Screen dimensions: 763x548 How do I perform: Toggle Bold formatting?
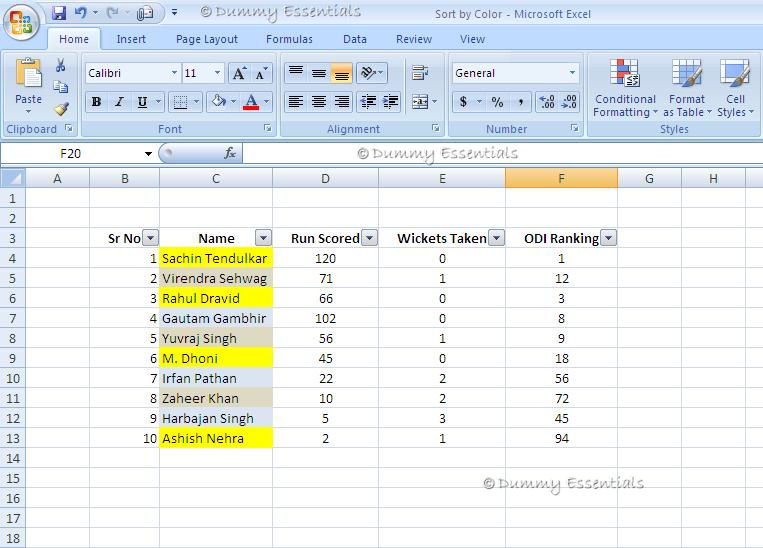point(96,102)
